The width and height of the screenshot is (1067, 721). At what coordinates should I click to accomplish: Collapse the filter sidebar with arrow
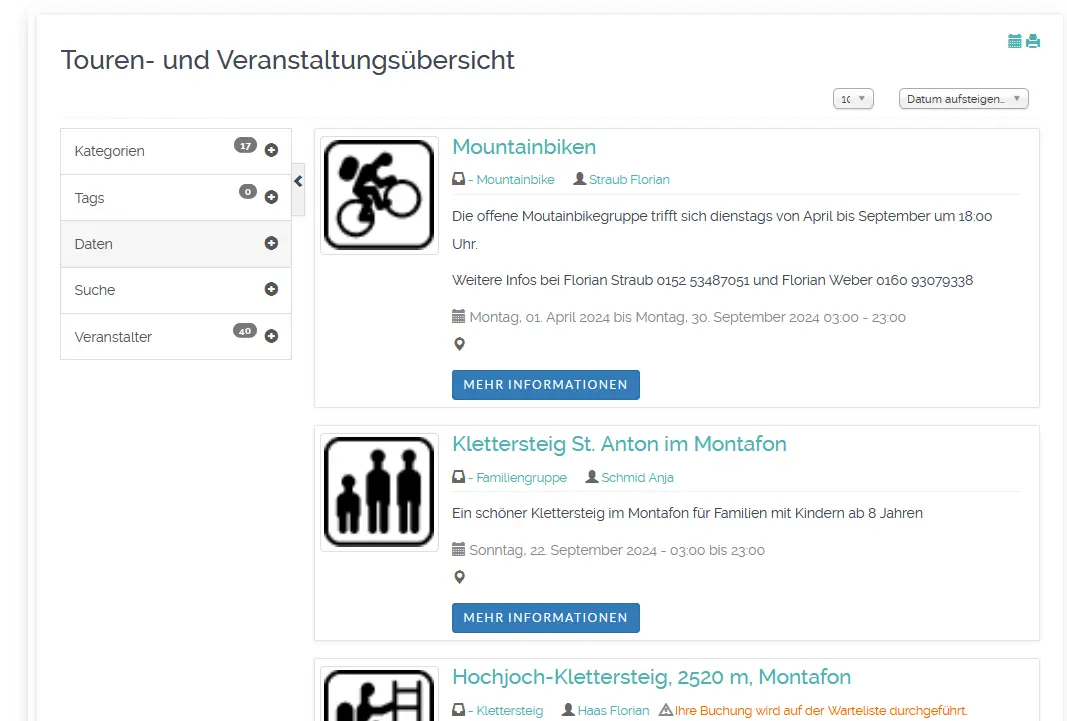[298, 181]
